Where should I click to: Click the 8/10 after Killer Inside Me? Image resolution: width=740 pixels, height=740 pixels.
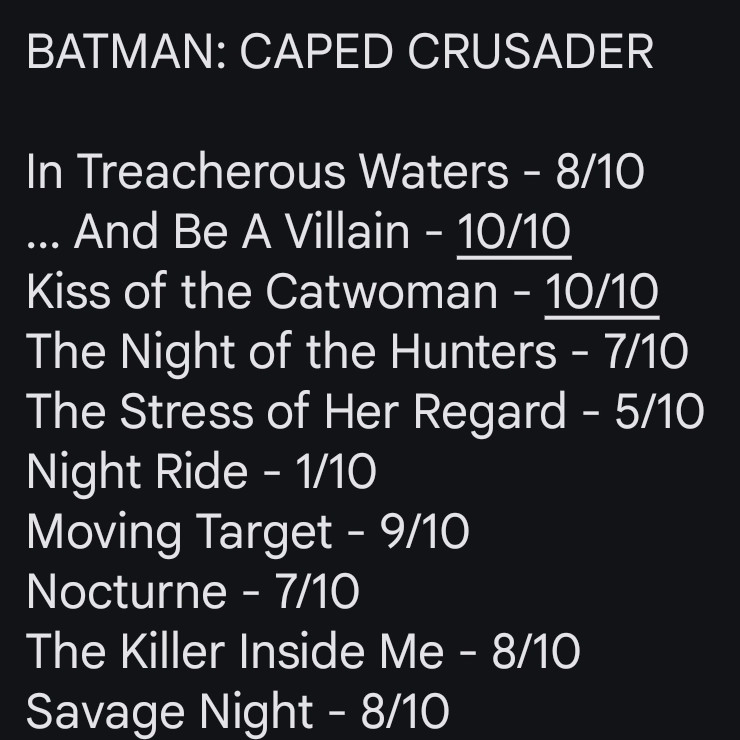click(536, 652)
